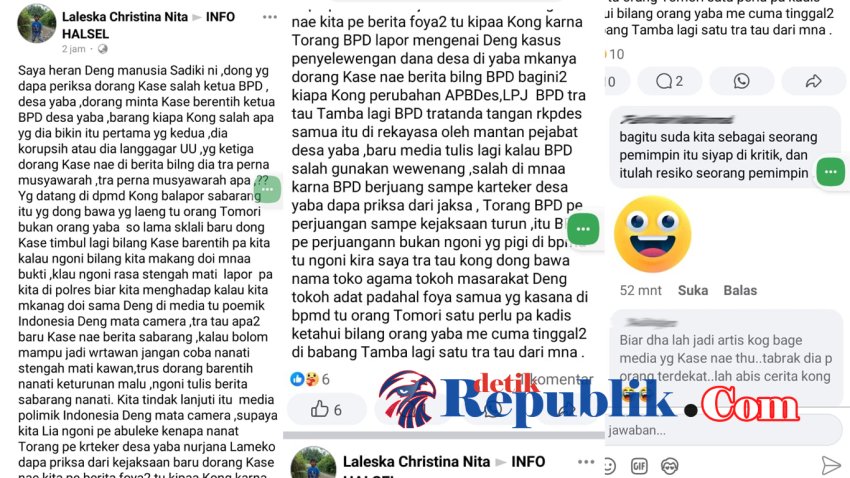
Task: Open the large smiley sticker comment
Action: tap(653, 234)
